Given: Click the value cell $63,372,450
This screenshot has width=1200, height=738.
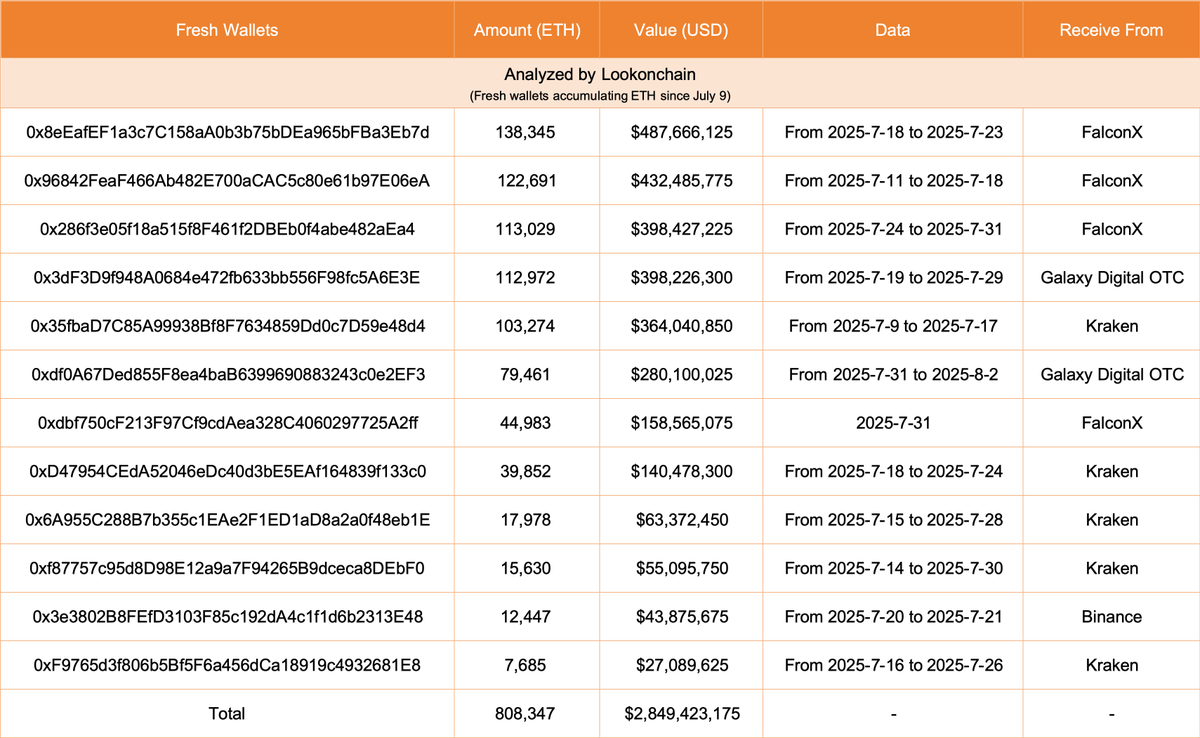Looking at the screenshot, I should (x=681, y=520).
